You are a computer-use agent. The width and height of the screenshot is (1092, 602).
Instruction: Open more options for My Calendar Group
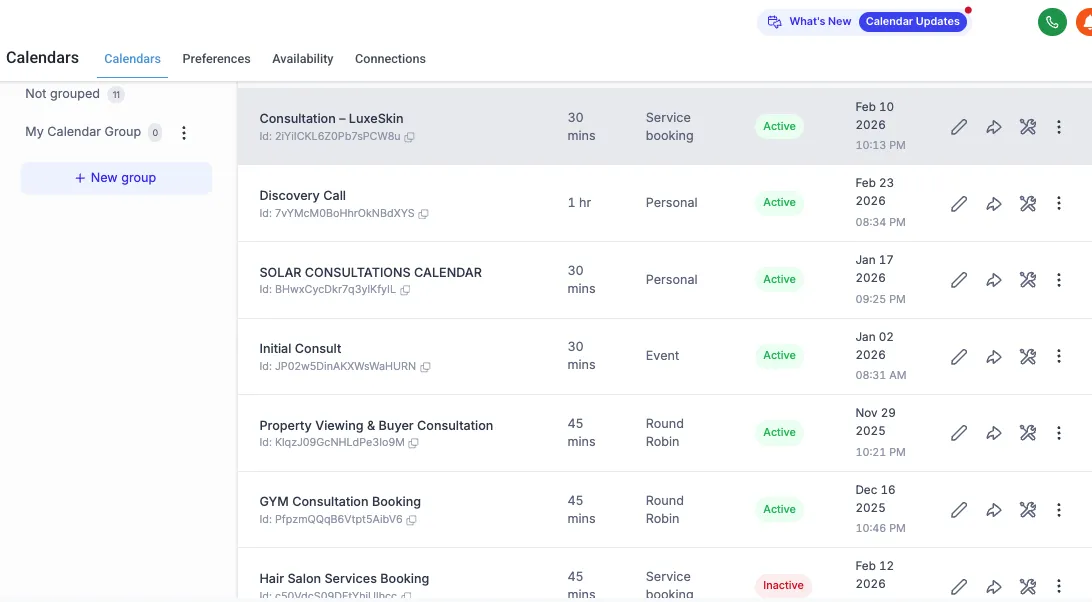pos(184,133)
